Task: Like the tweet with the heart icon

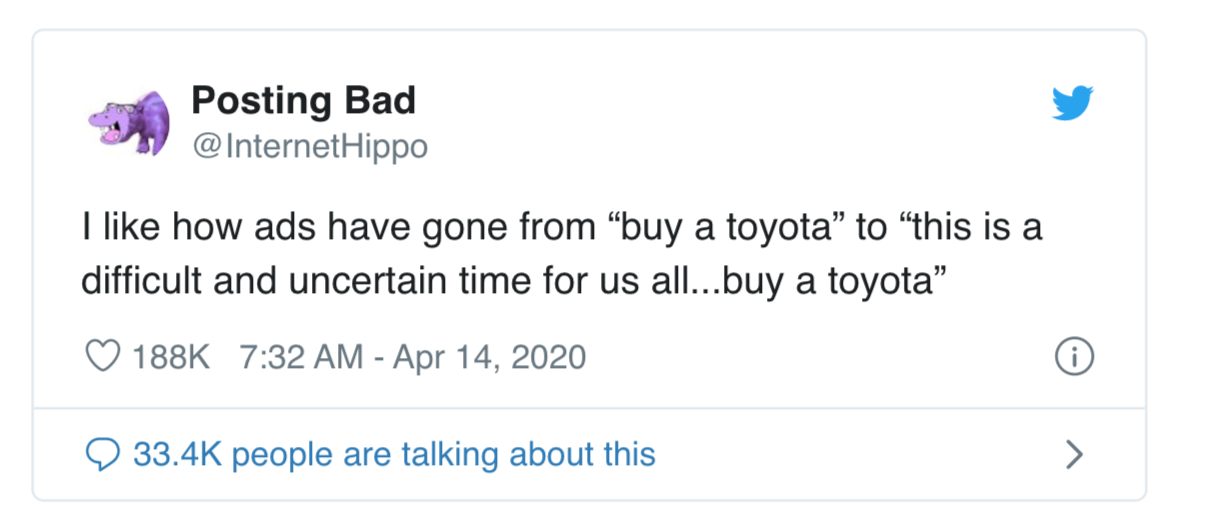Action: pyautogui.click(x=103, y=357)
